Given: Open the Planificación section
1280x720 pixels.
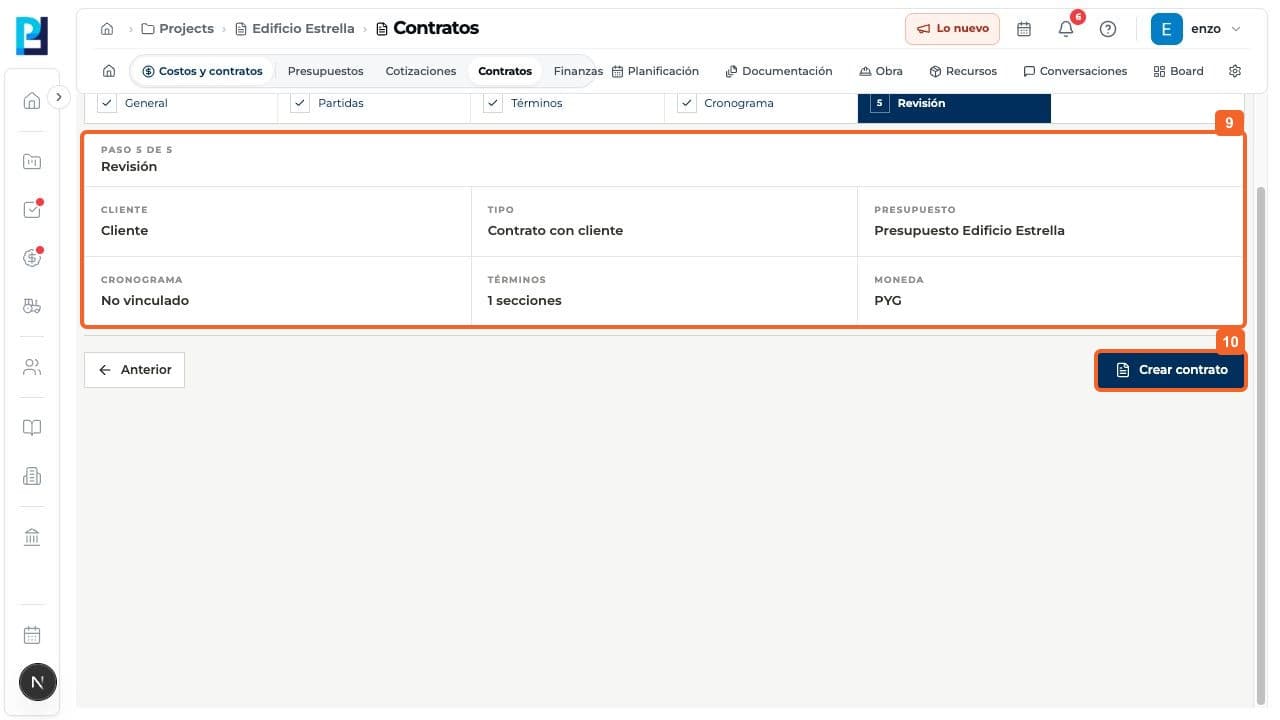Looking at the screenshot, I should 655,71.
